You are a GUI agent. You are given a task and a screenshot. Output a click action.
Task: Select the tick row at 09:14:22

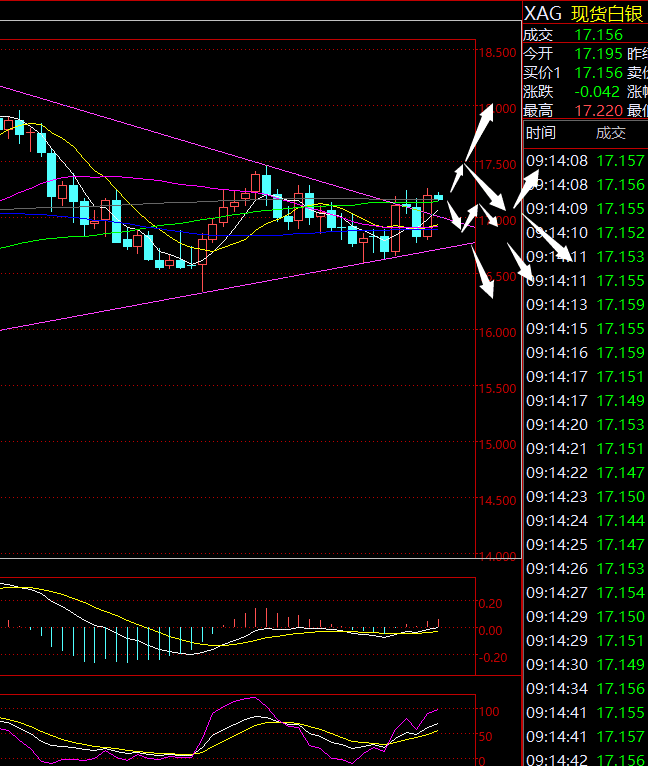tap(585, 472)
